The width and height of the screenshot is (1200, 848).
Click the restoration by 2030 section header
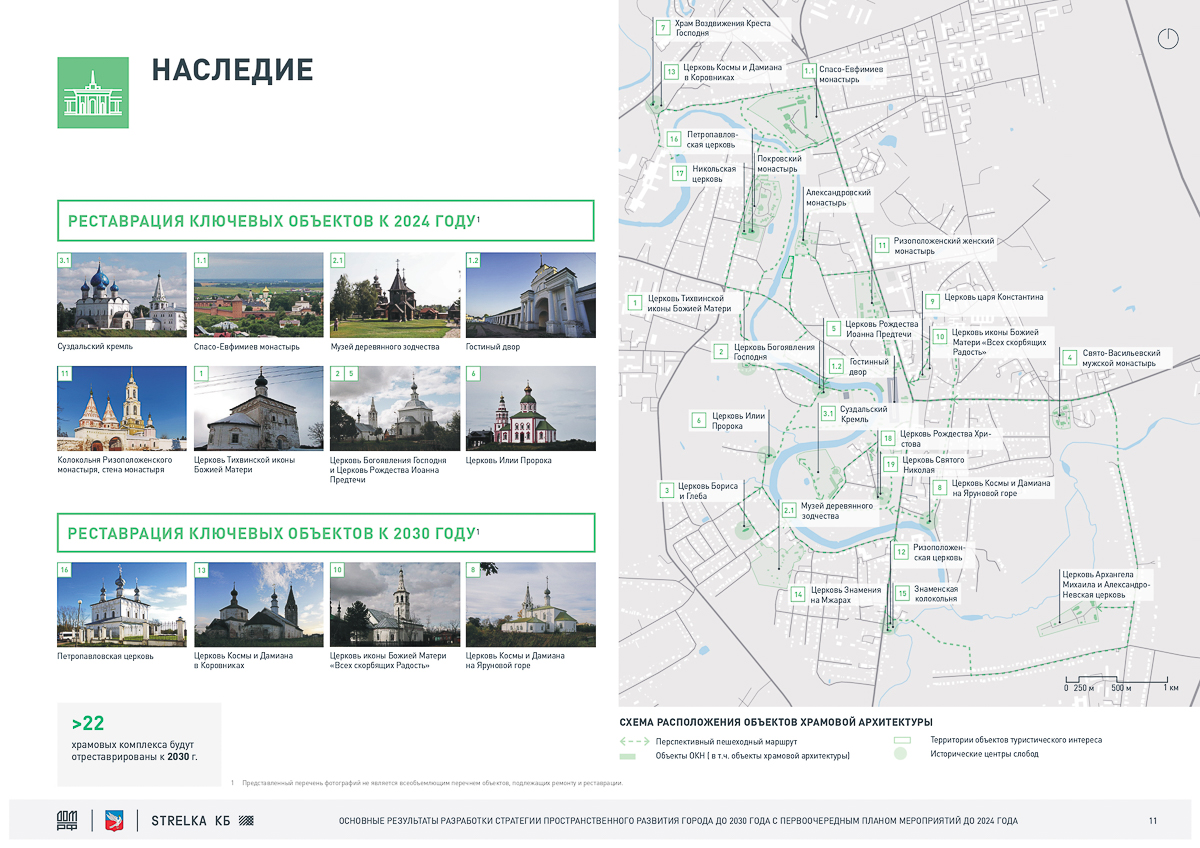click(326, 533)
